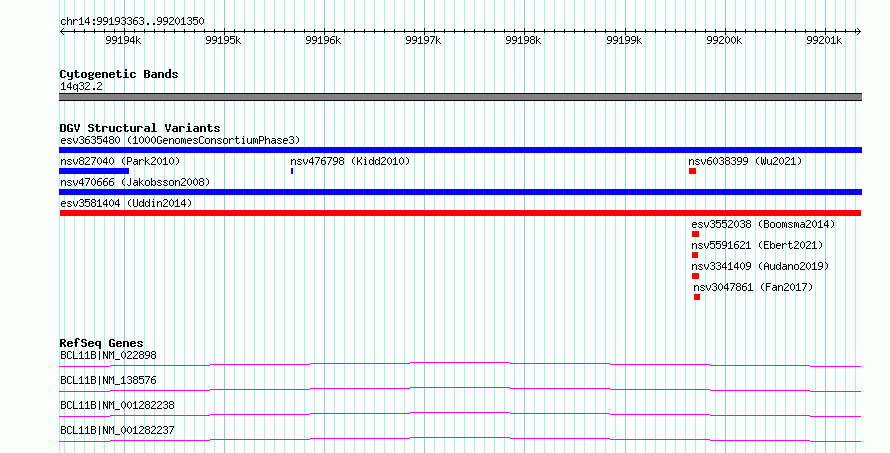Click the magenta line of BCL11B|NM_022898

tap(460, 364)
